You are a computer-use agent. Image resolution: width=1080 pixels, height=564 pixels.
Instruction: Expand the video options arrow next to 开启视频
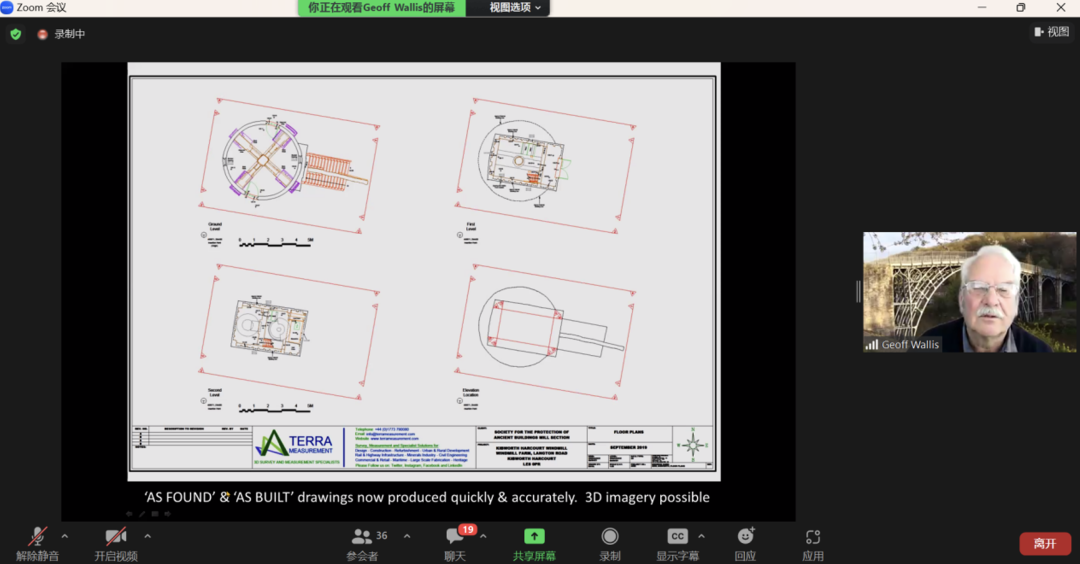pos(147,536)
